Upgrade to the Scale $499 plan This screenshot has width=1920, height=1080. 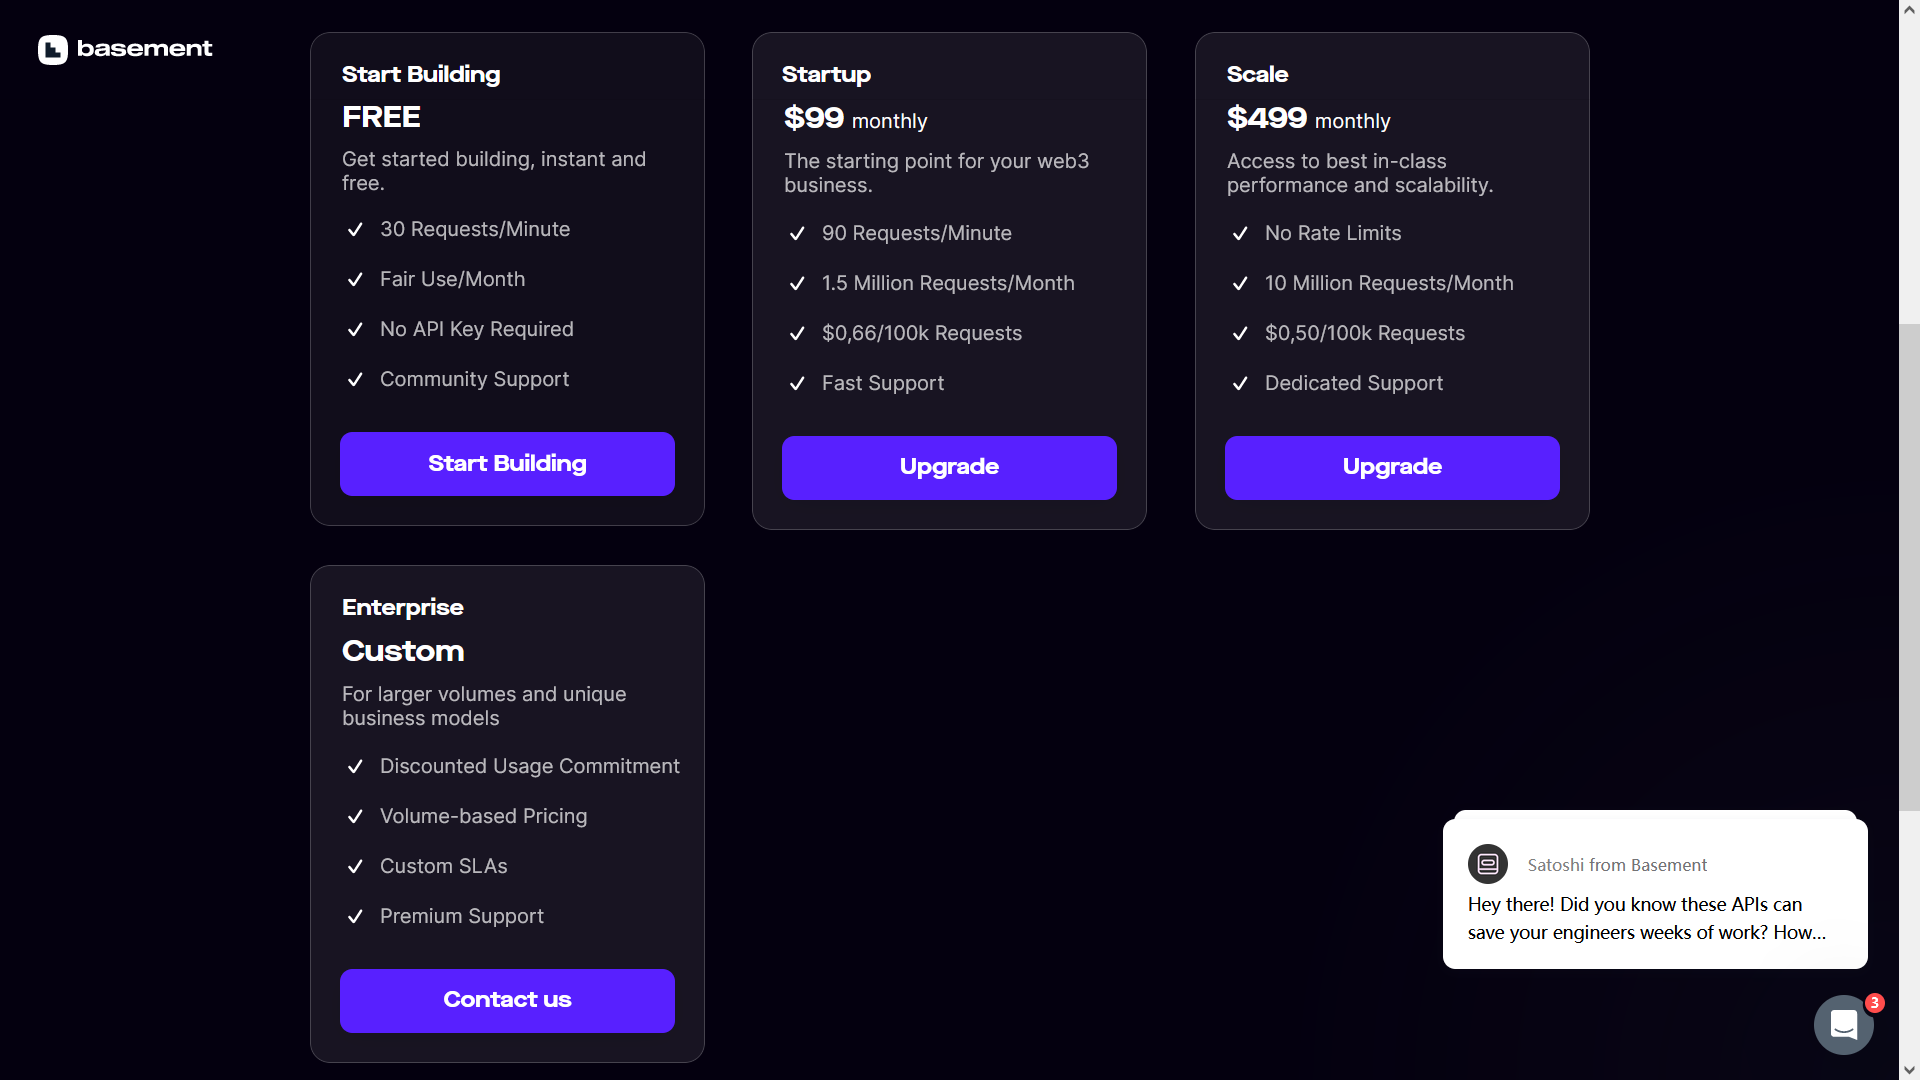[1391, 467]
